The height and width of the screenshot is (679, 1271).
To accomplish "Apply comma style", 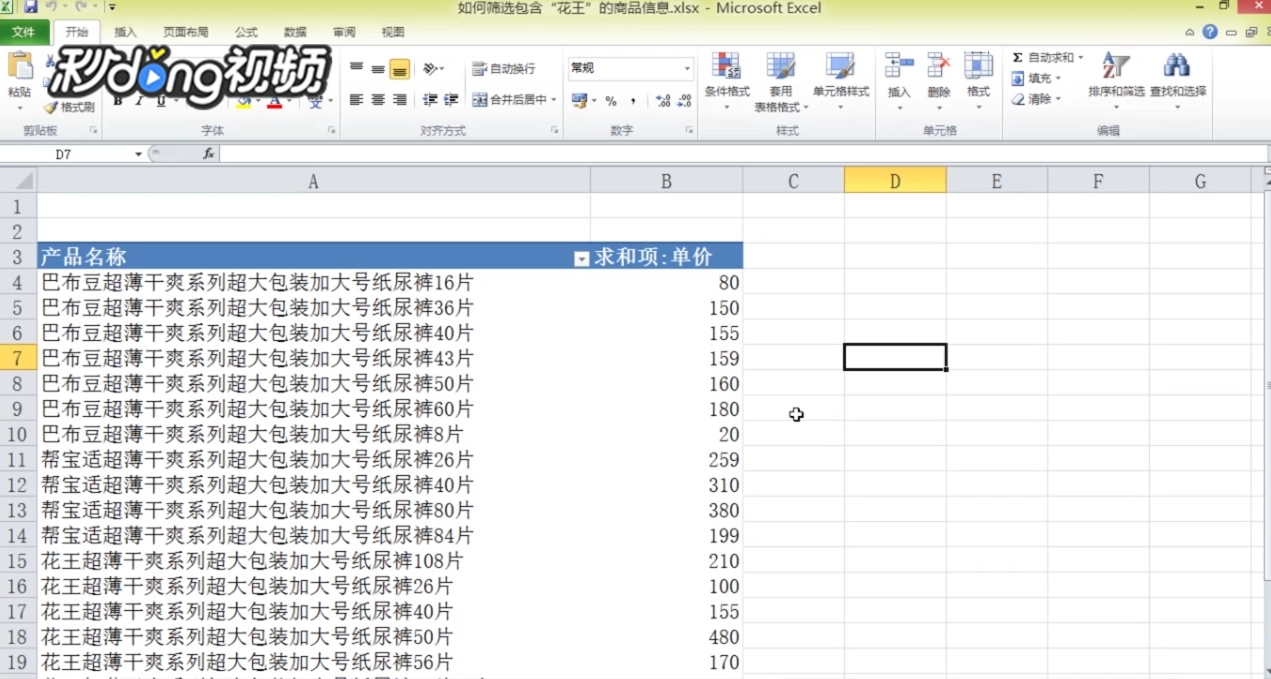I will [633, 101].
